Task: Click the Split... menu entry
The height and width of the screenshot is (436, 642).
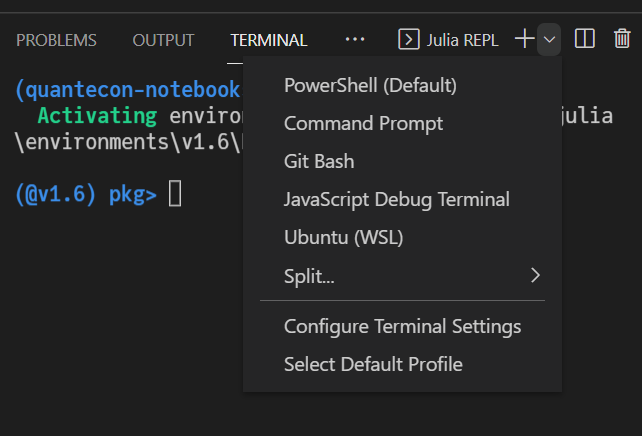Action: pyautogui.click(x=309, y=276)
